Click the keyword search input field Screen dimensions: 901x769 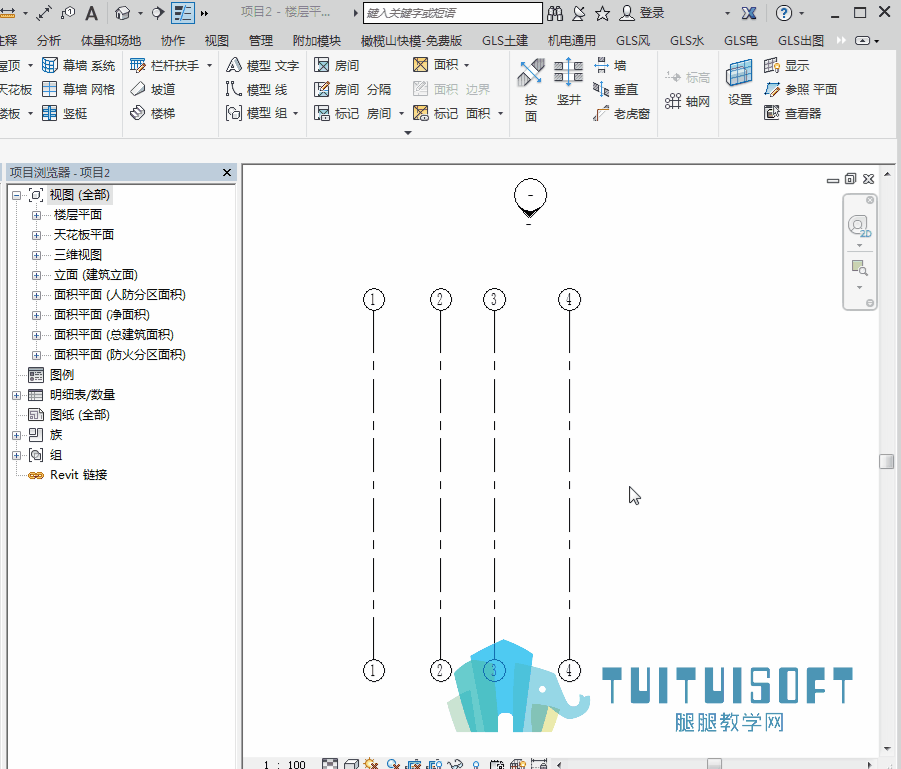(x=452, y=13)
